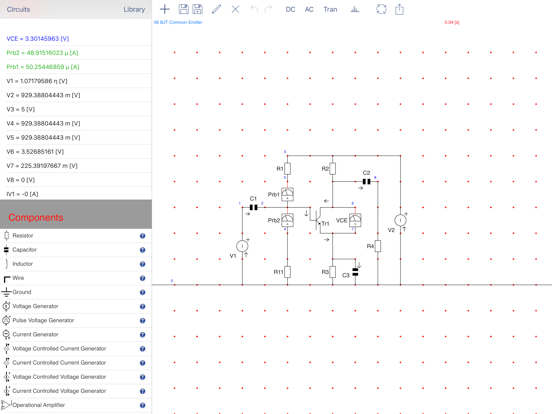
Task: Select Current Controlled Current Generator
Action: tap(76, 362)
